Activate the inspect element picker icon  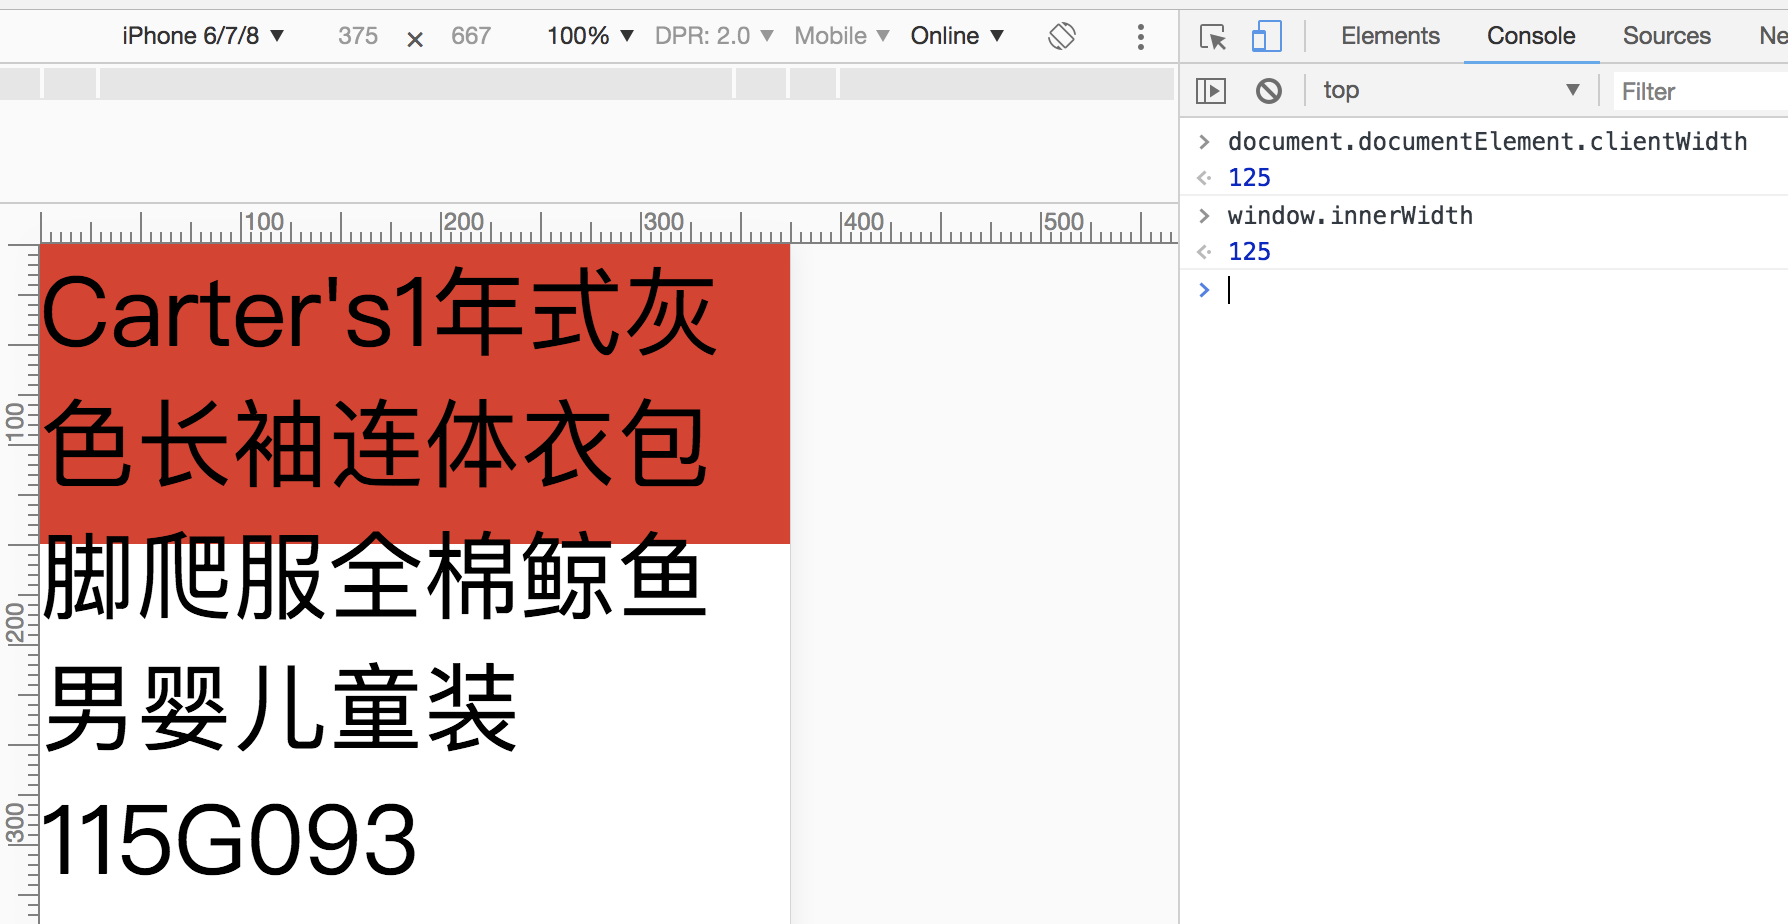1213,37
